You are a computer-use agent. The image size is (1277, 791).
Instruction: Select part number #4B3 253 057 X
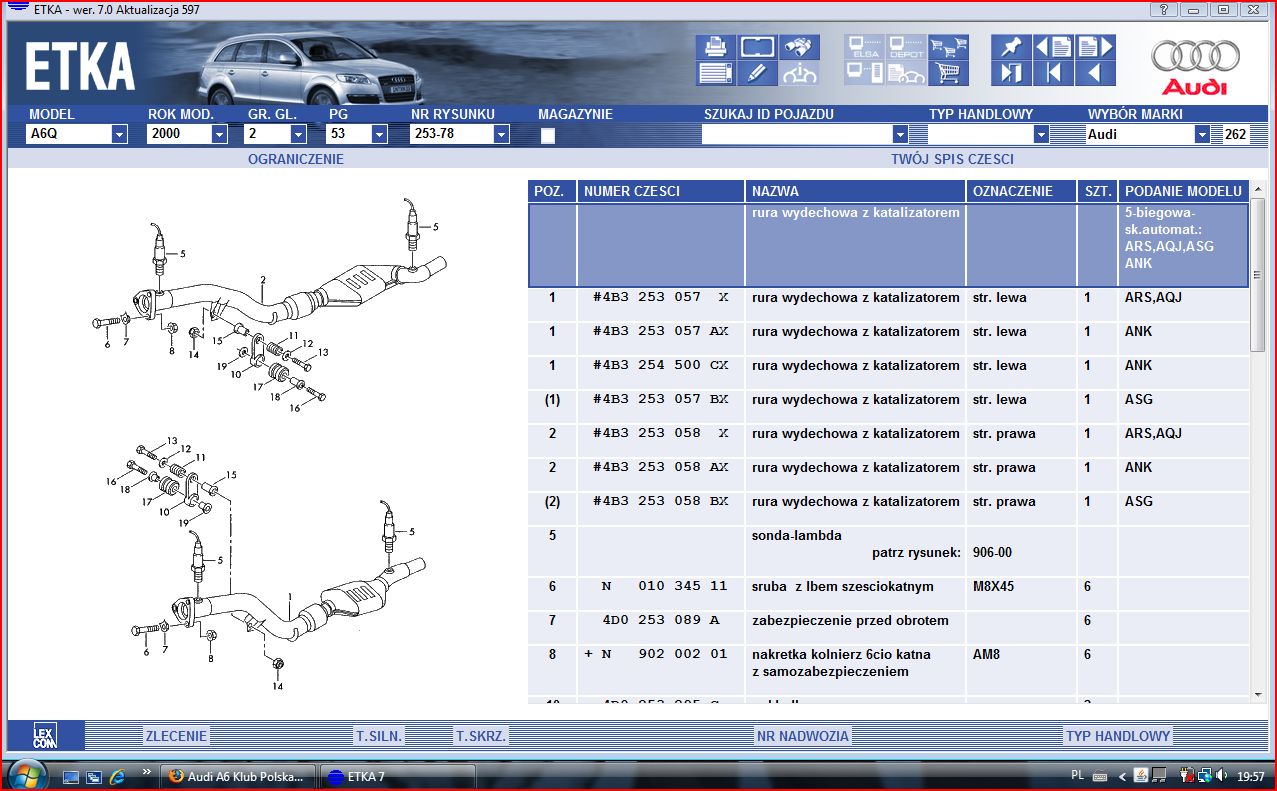coord(661,297)
